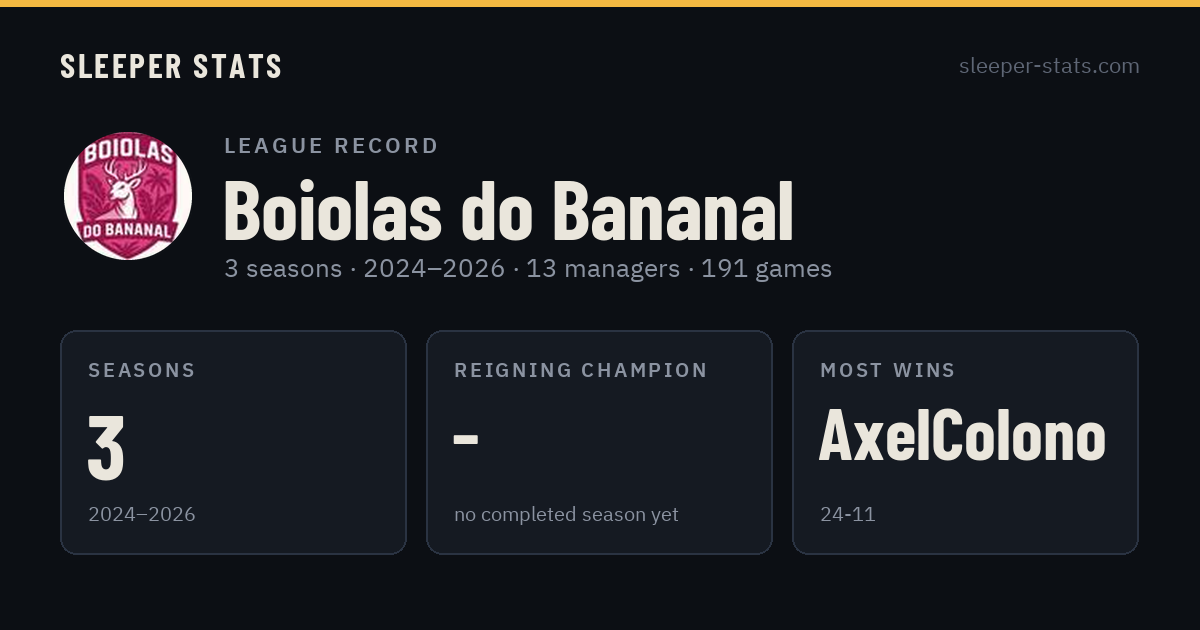This screenshot has width=1200, height=630.
Task: Click the AxelColono manager name
Action: pos(962,438)
